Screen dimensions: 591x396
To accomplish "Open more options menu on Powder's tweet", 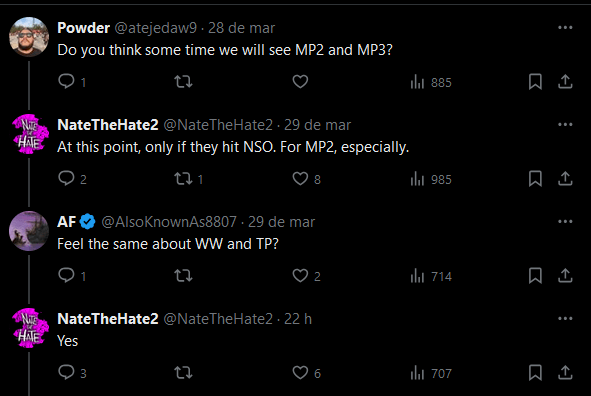I will point(565,28).
